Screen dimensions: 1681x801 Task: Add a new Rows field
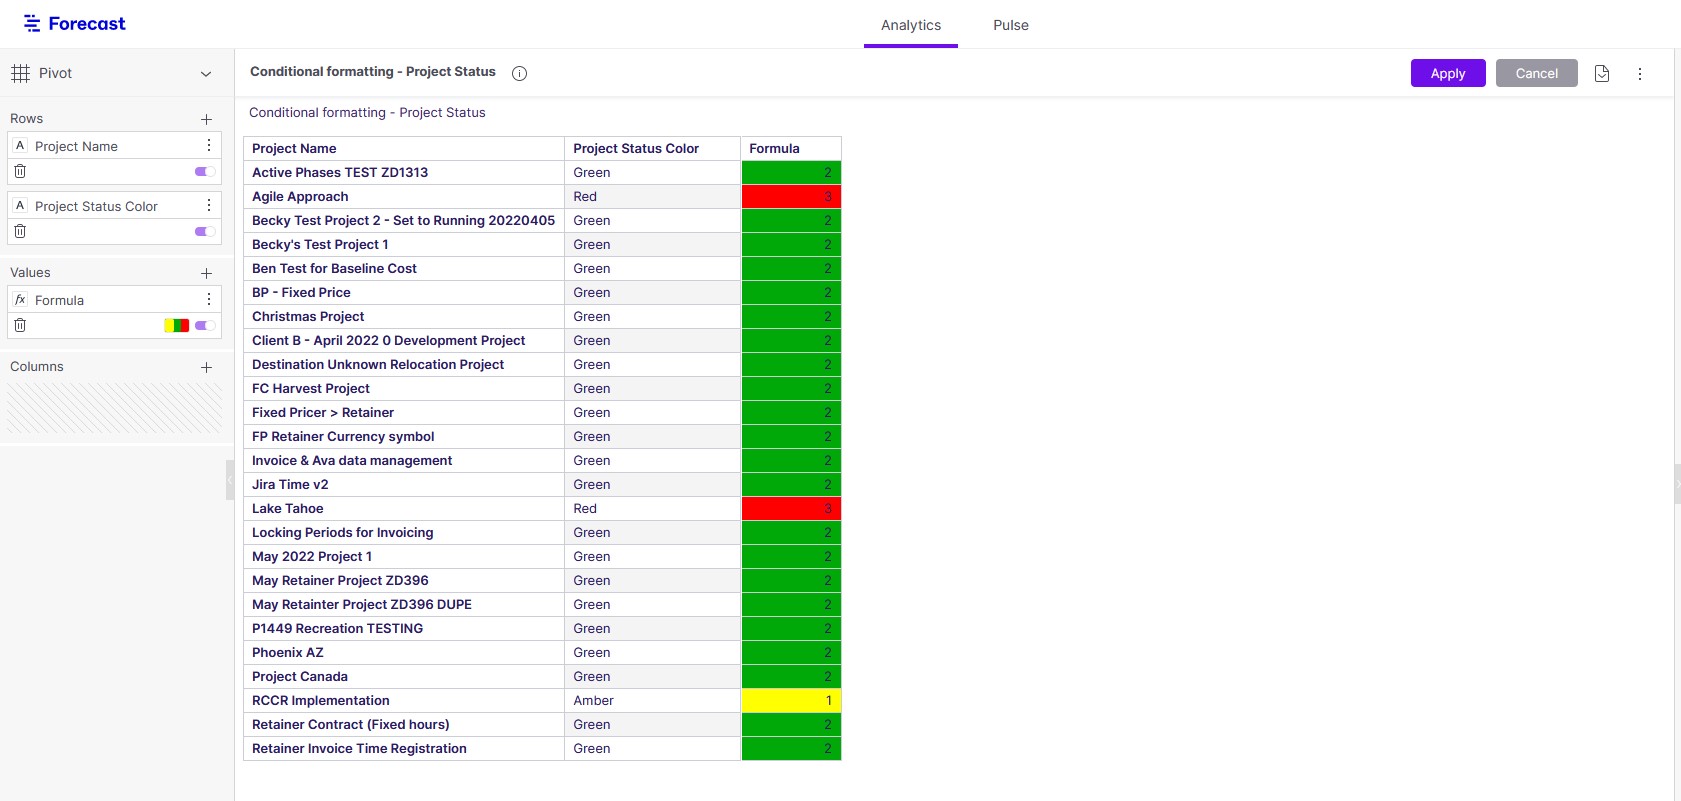tap(206, 119)
